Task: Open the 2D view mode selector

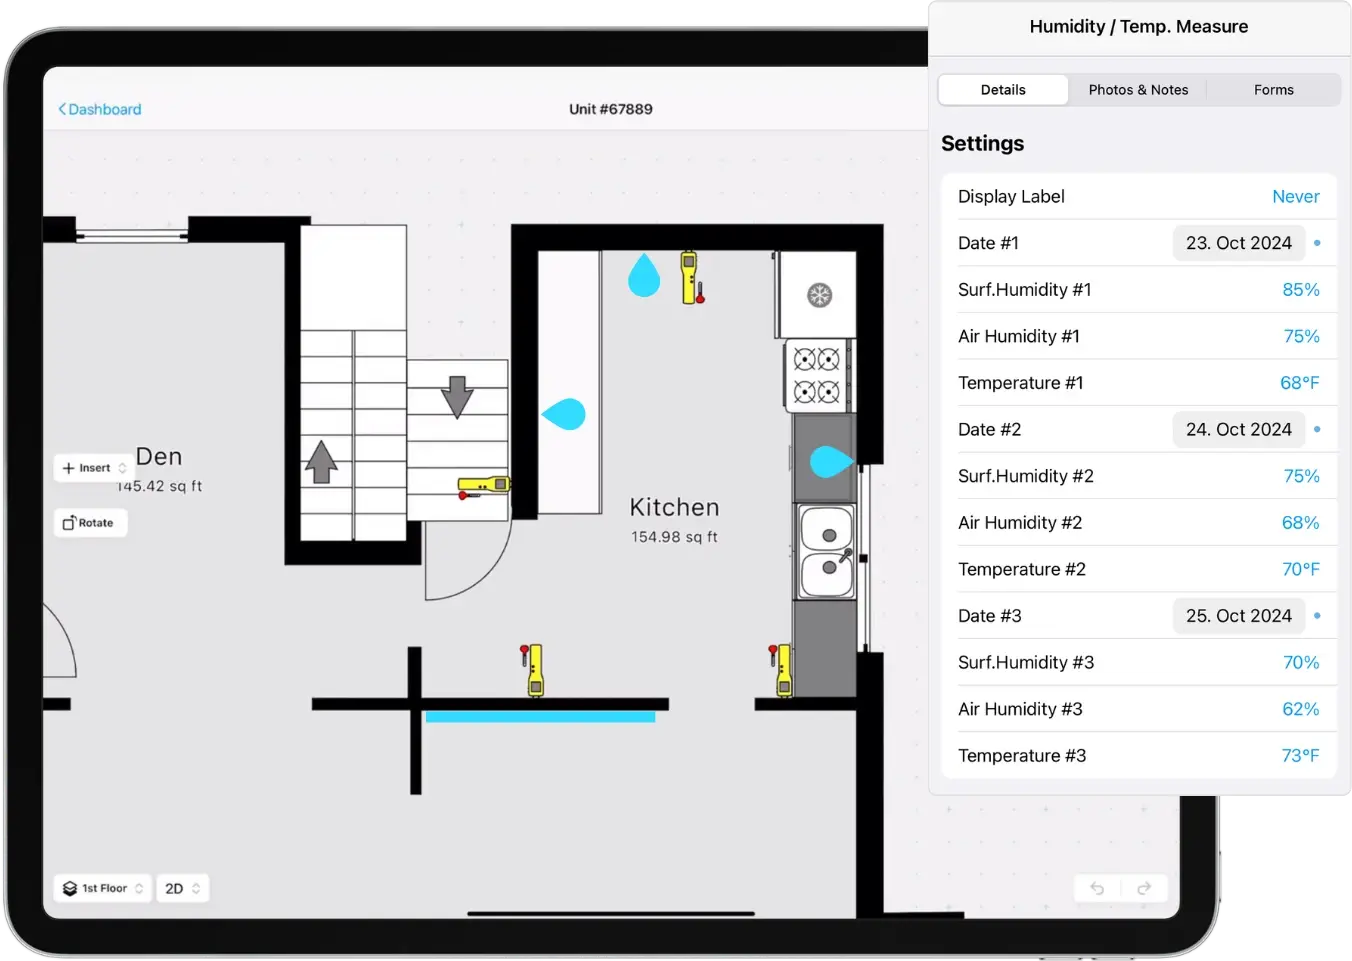Action: tap(181, 888)
